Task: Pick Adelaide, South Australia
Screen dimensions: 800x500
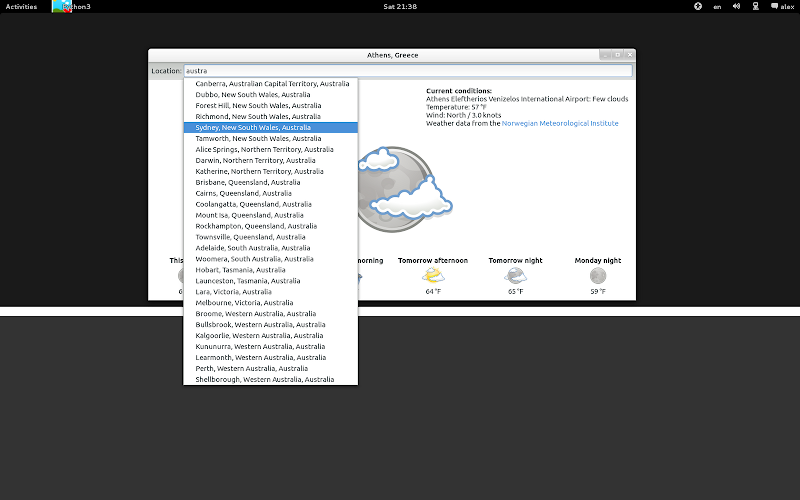Action: 271,248
